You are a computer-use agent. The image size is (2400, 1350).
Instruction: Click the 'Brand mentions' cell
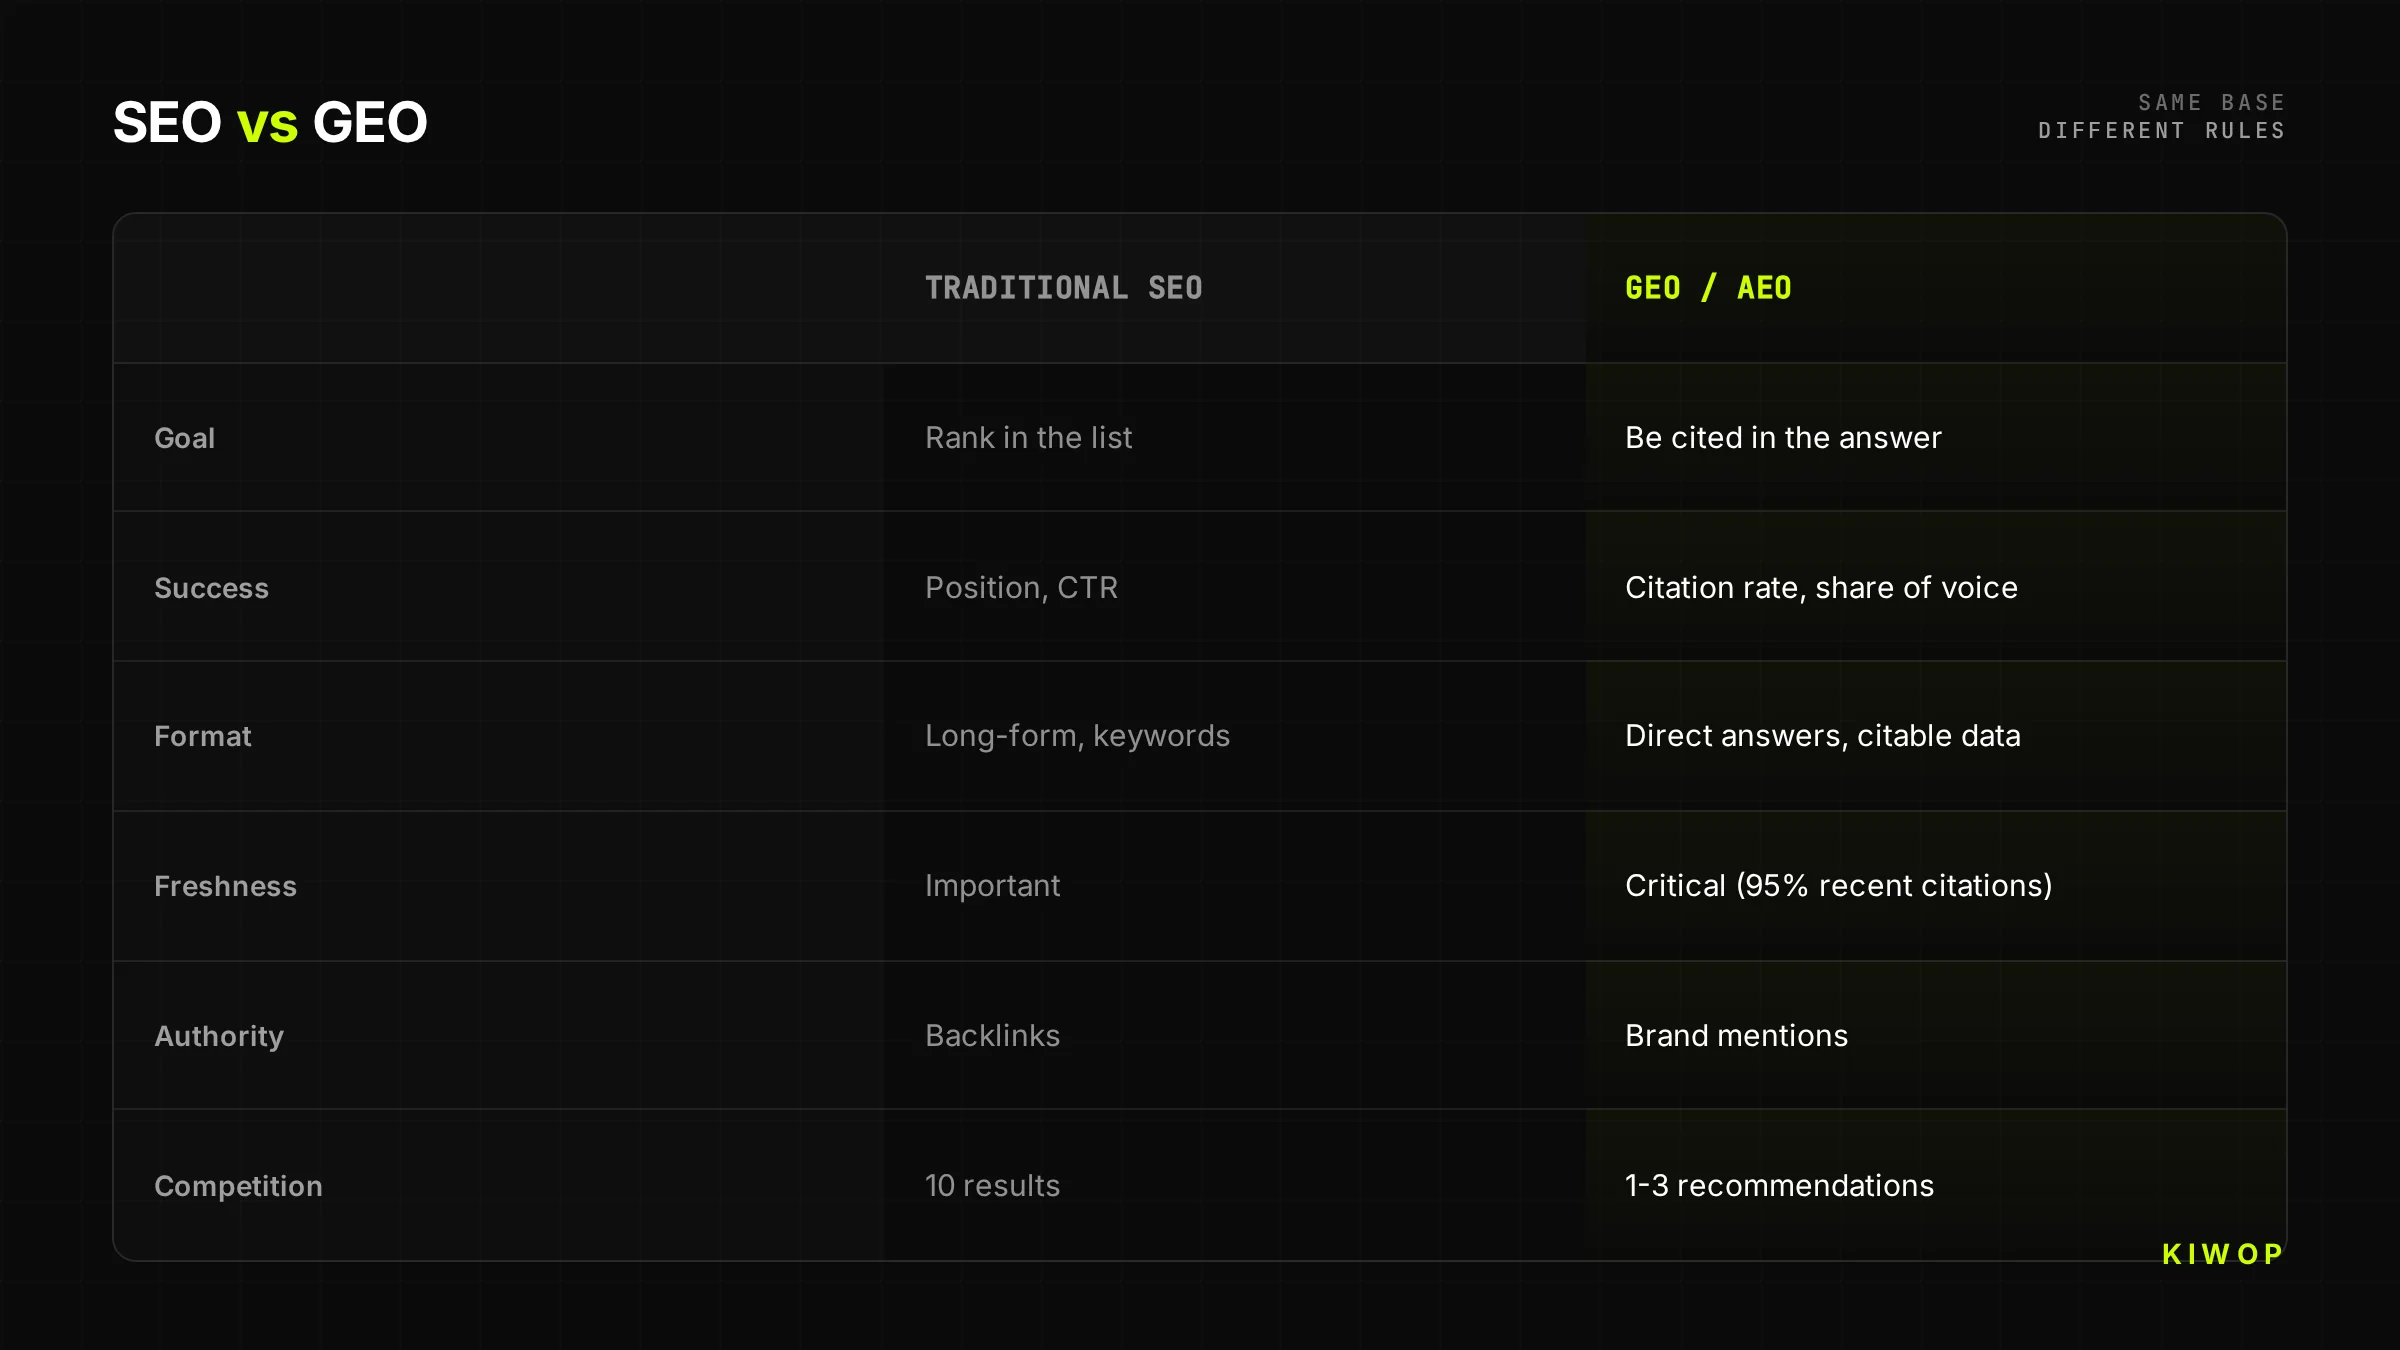click(1736, 1035)
